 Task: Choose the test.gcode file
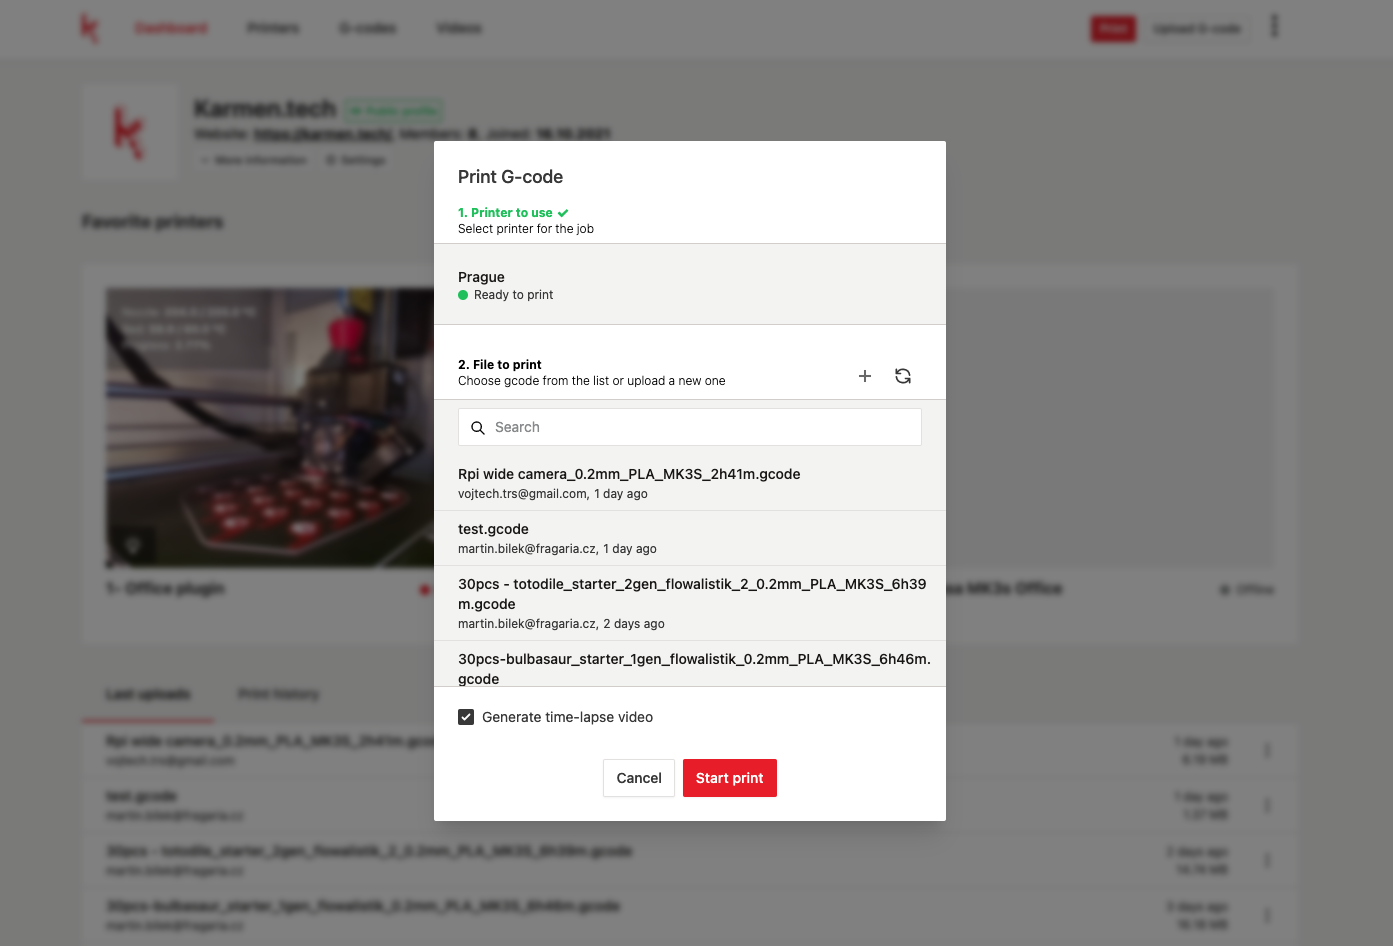click(690, 538)
